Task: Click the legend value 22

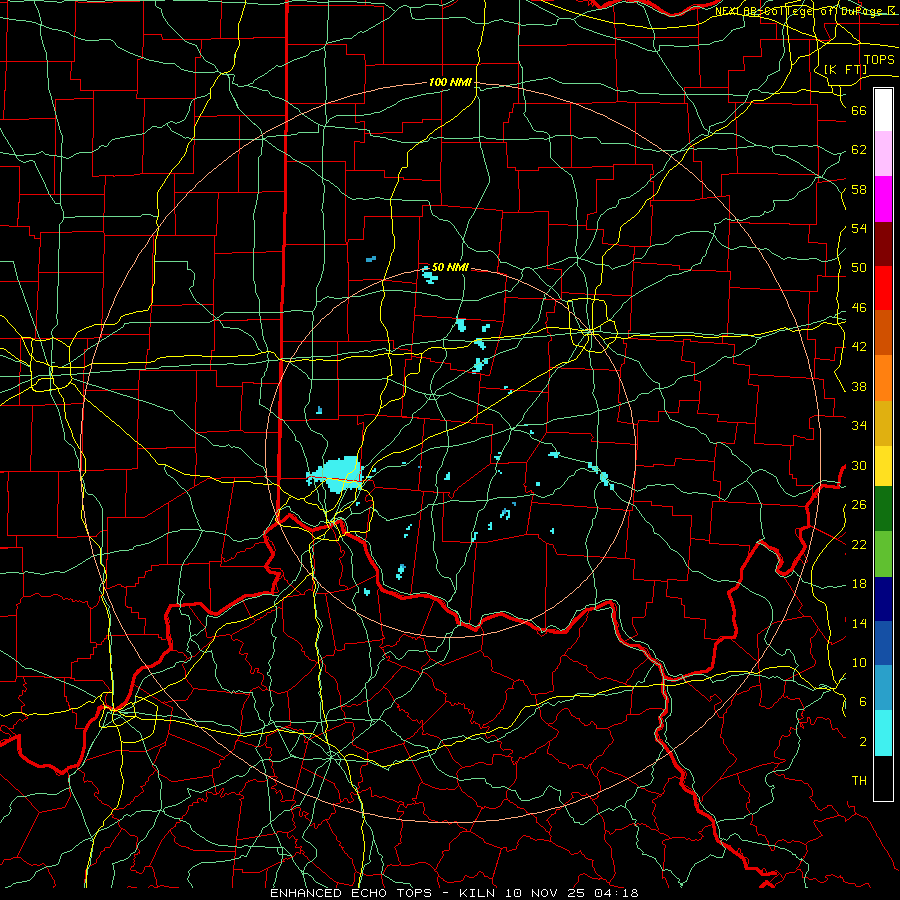Action: pos(859,544)
